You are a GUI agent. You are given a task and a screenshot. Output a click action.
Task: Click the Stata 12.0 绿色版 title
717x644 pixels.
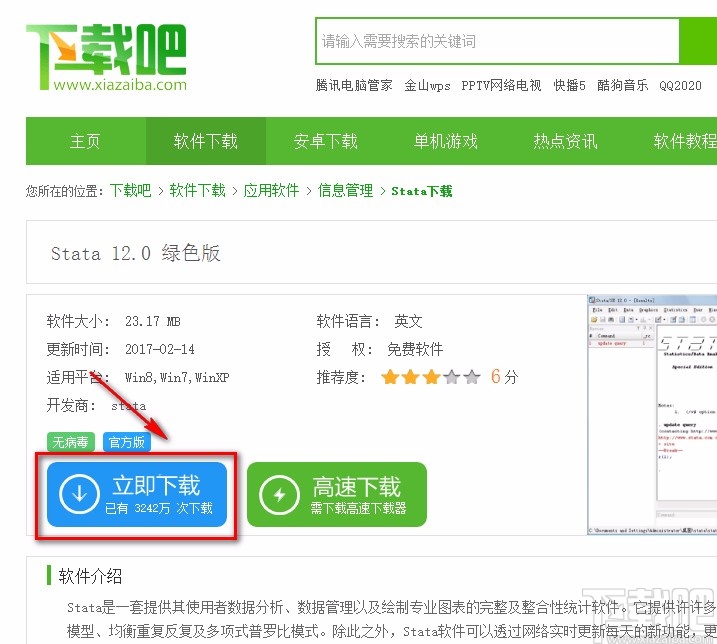136,253
